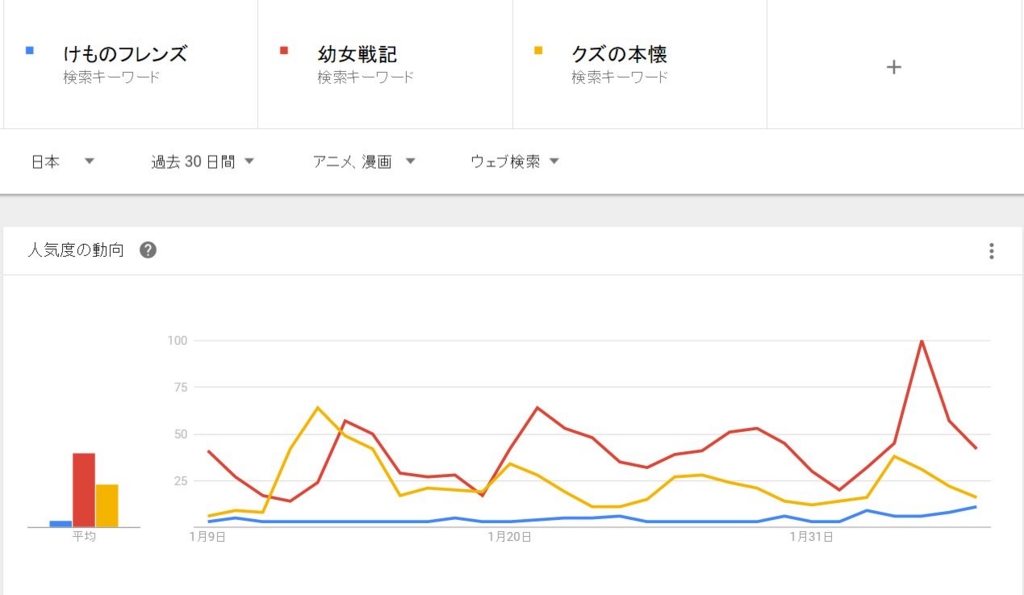Click the yellow average bar in the bar chart

tap(107, 506)
